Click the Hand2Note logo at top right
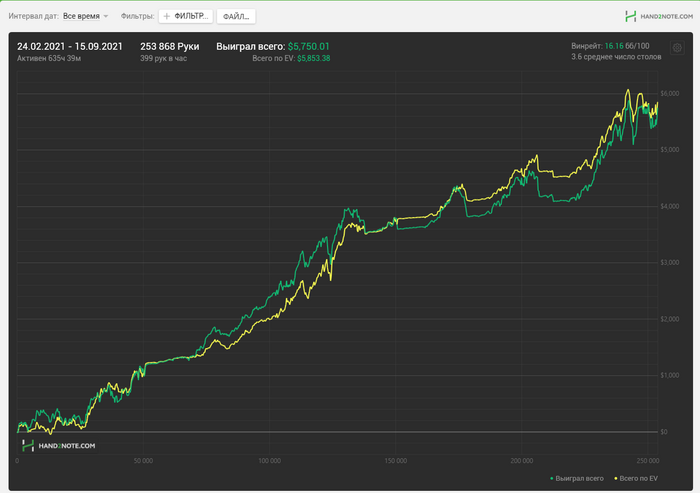 click(x=659, y=17)
